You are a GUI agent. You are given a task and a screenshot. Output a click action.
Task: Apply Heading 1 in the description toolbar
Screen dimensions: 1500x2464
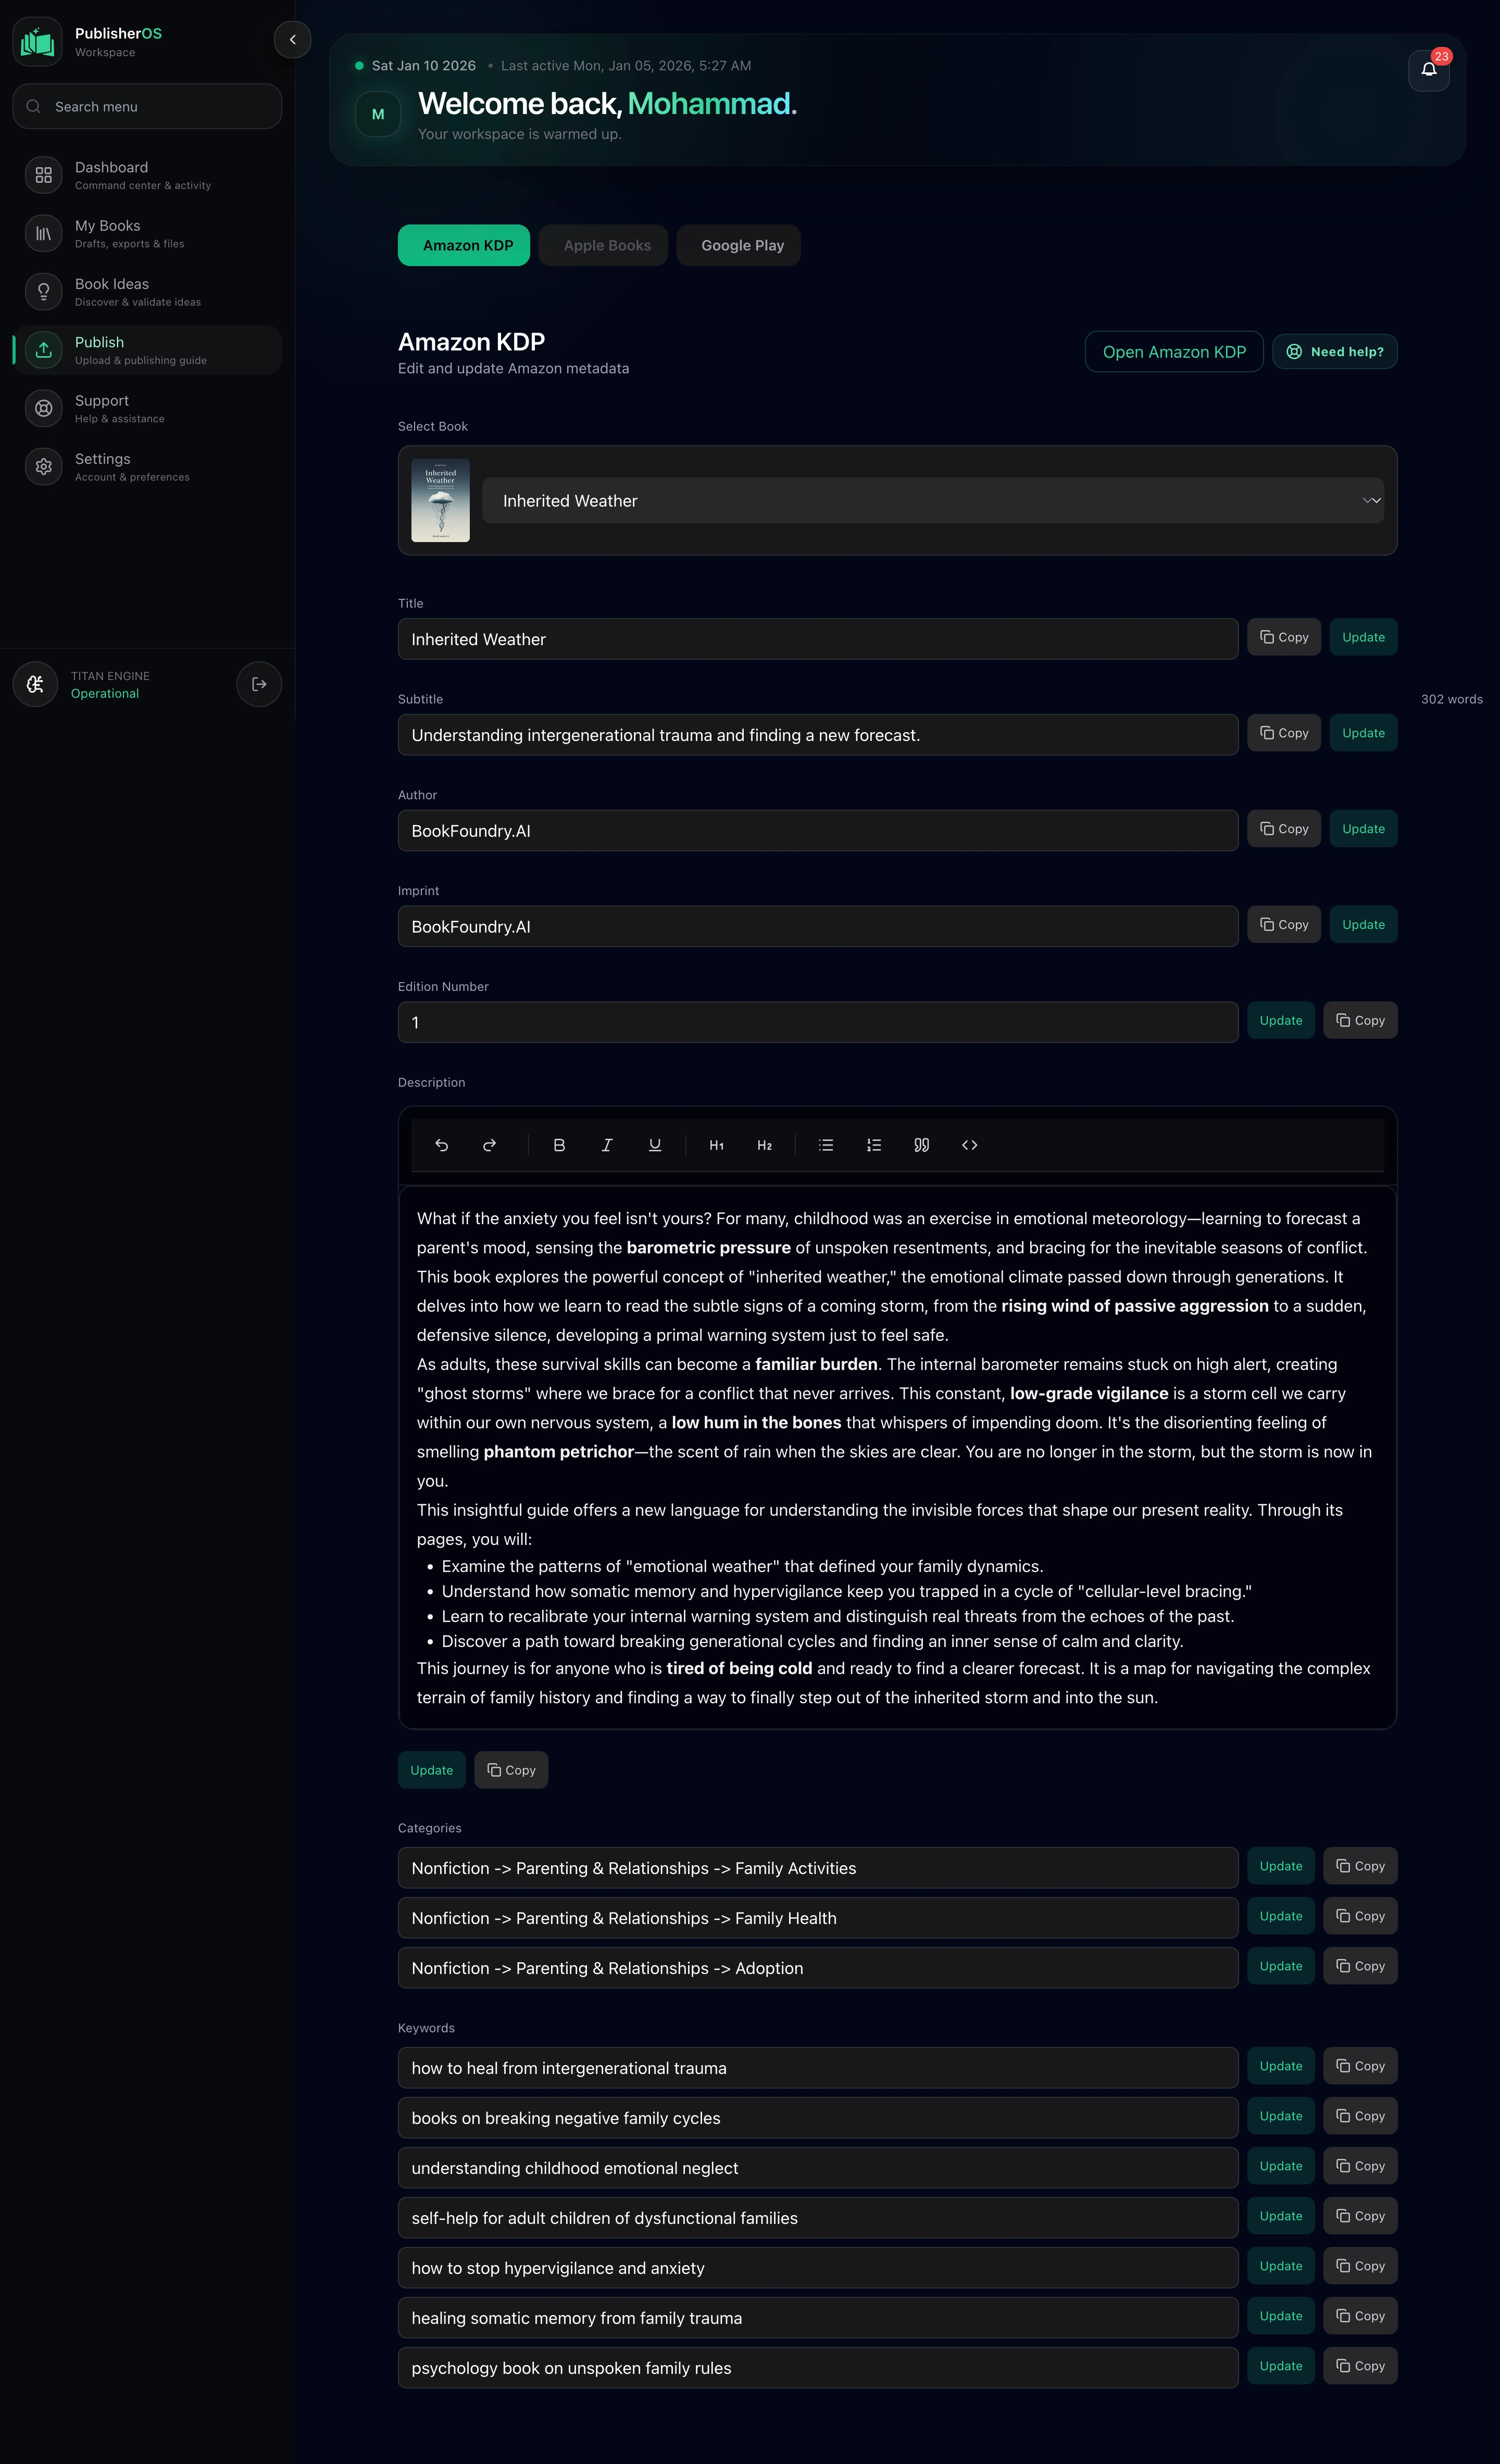pyautogui.click(x=716, y=1145)
